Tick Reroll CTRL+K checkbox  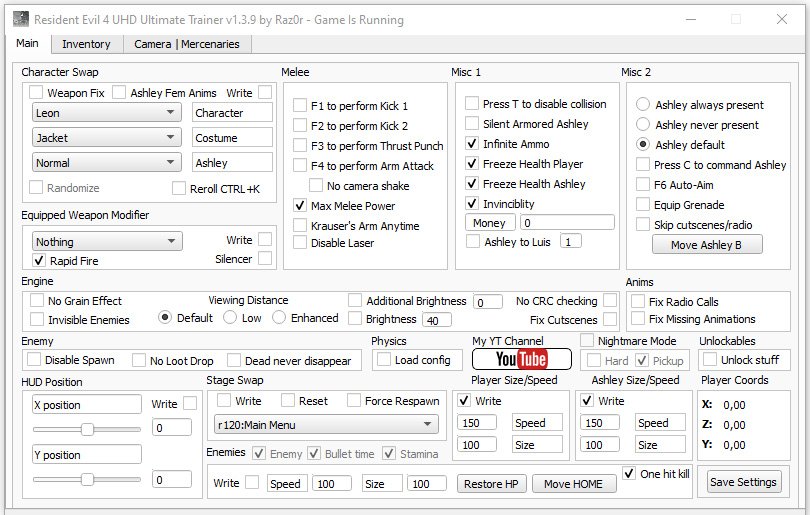click(179, 188)
